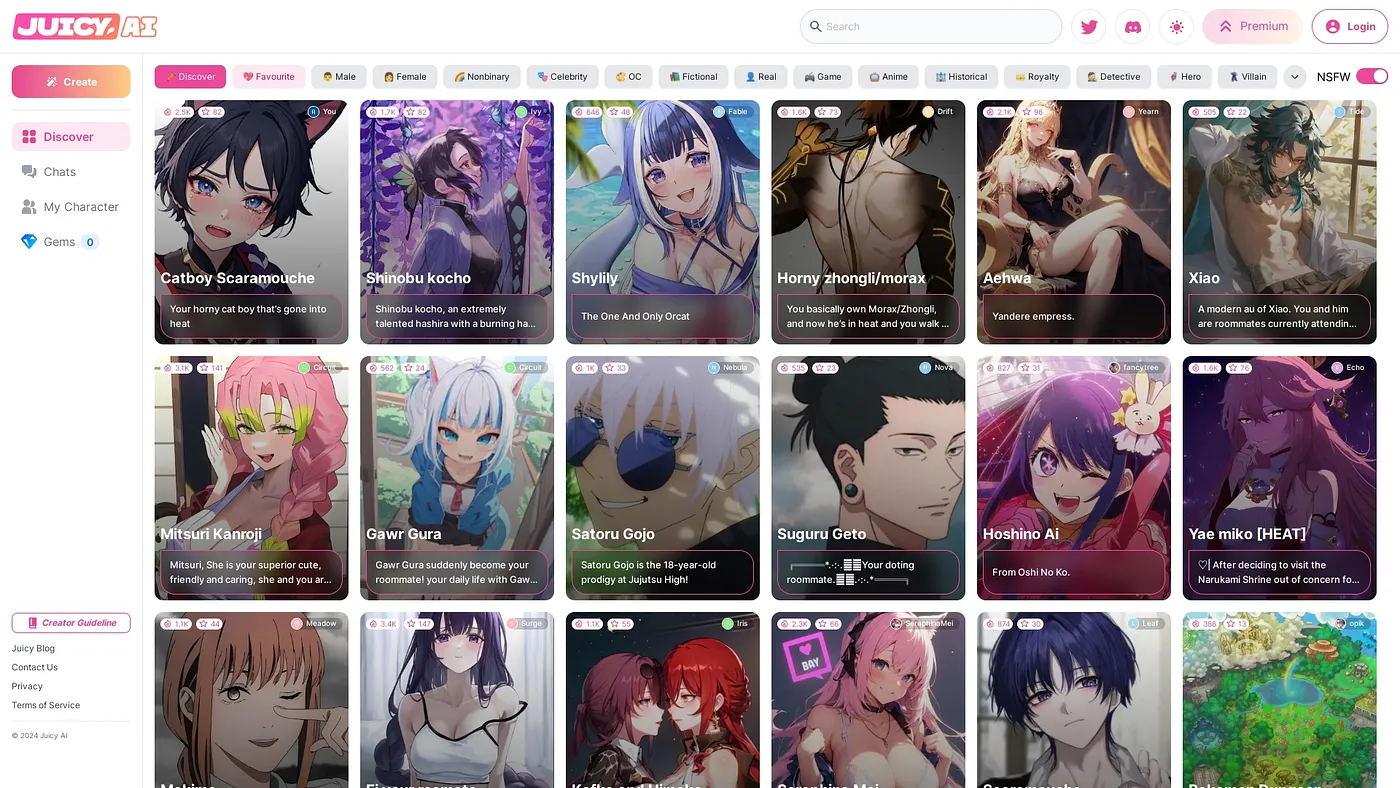Click chat count on Aehwa card
Image resolution: width=1400 pixels, height=788 pixels.
tap(997, 112)
